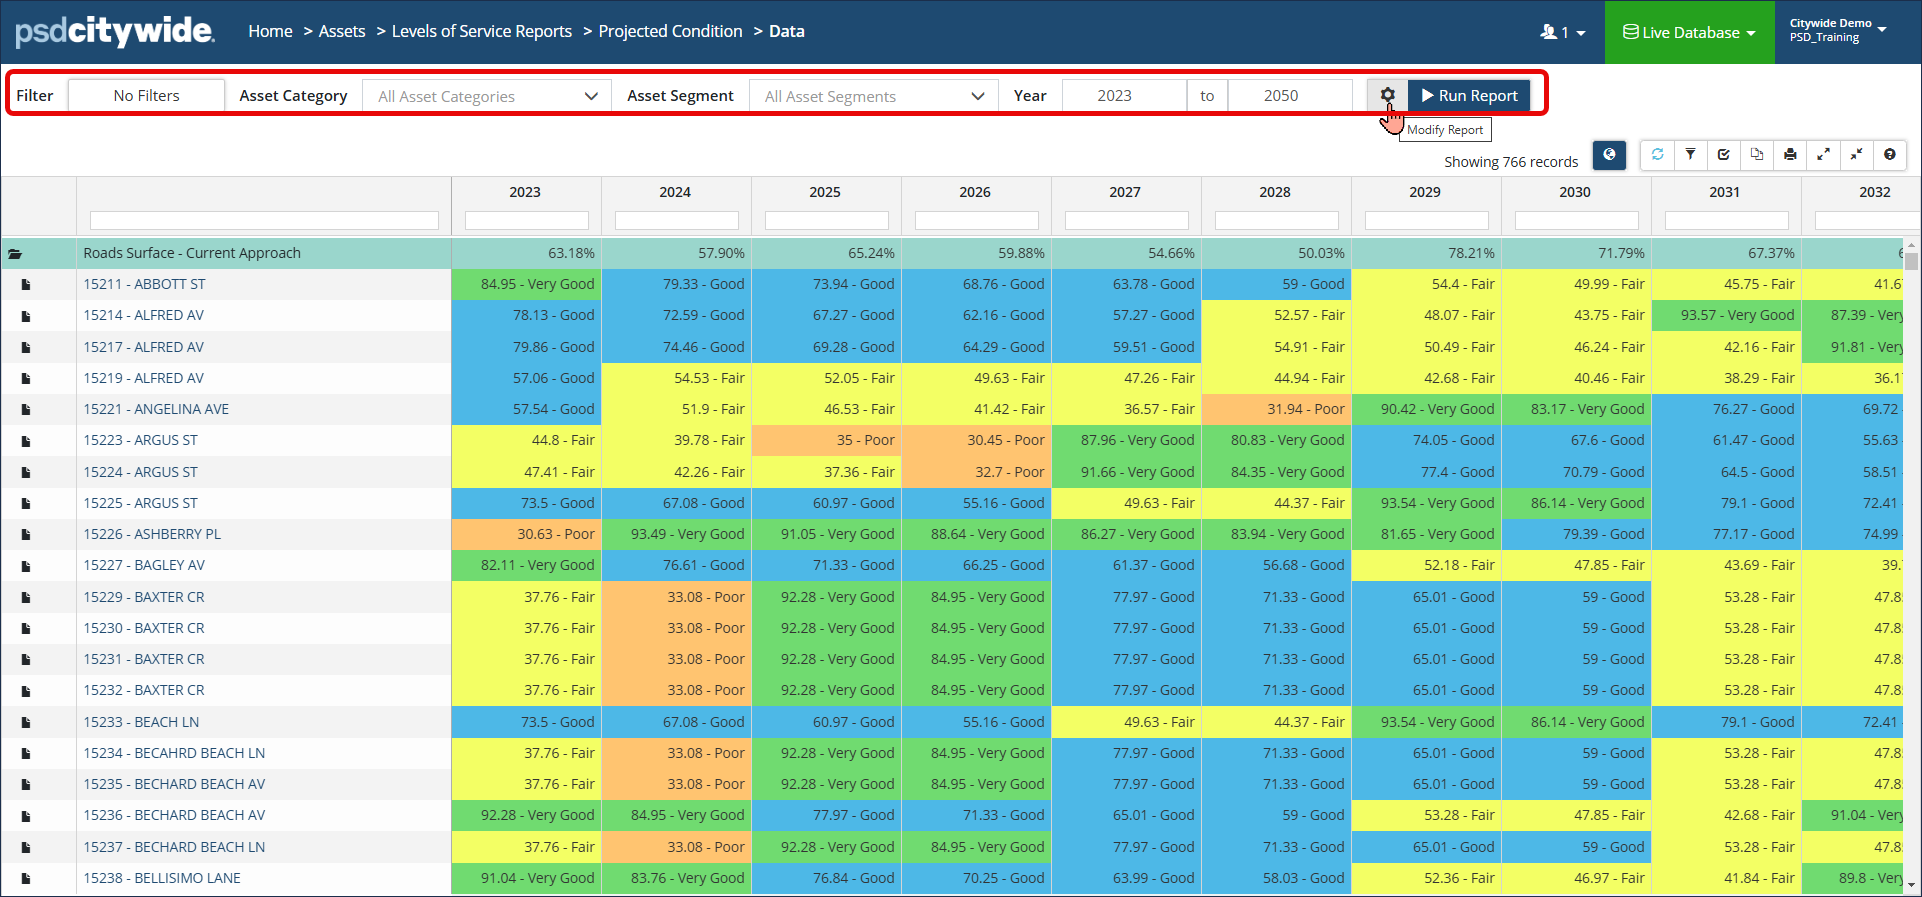Image resolution: width=1922 pixels, height=897 pixels.
Task: Refresh the data grid
Action: (x=1658, y=155)
